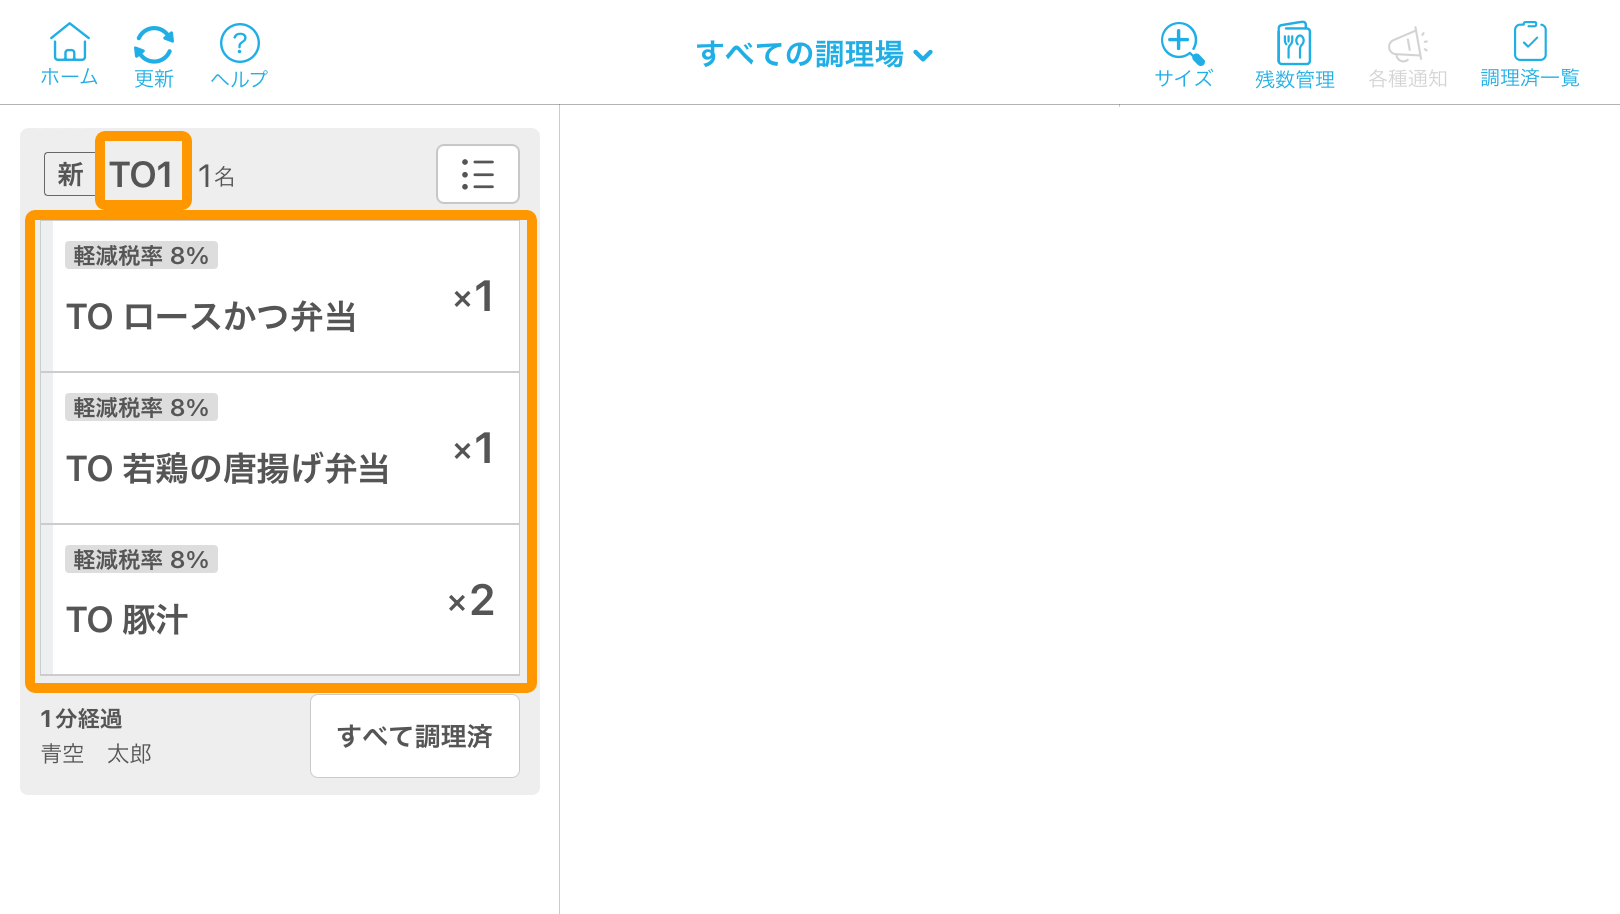
Task: Click the list view icon on ticket TO1
Action: click(x=477, y=174)
